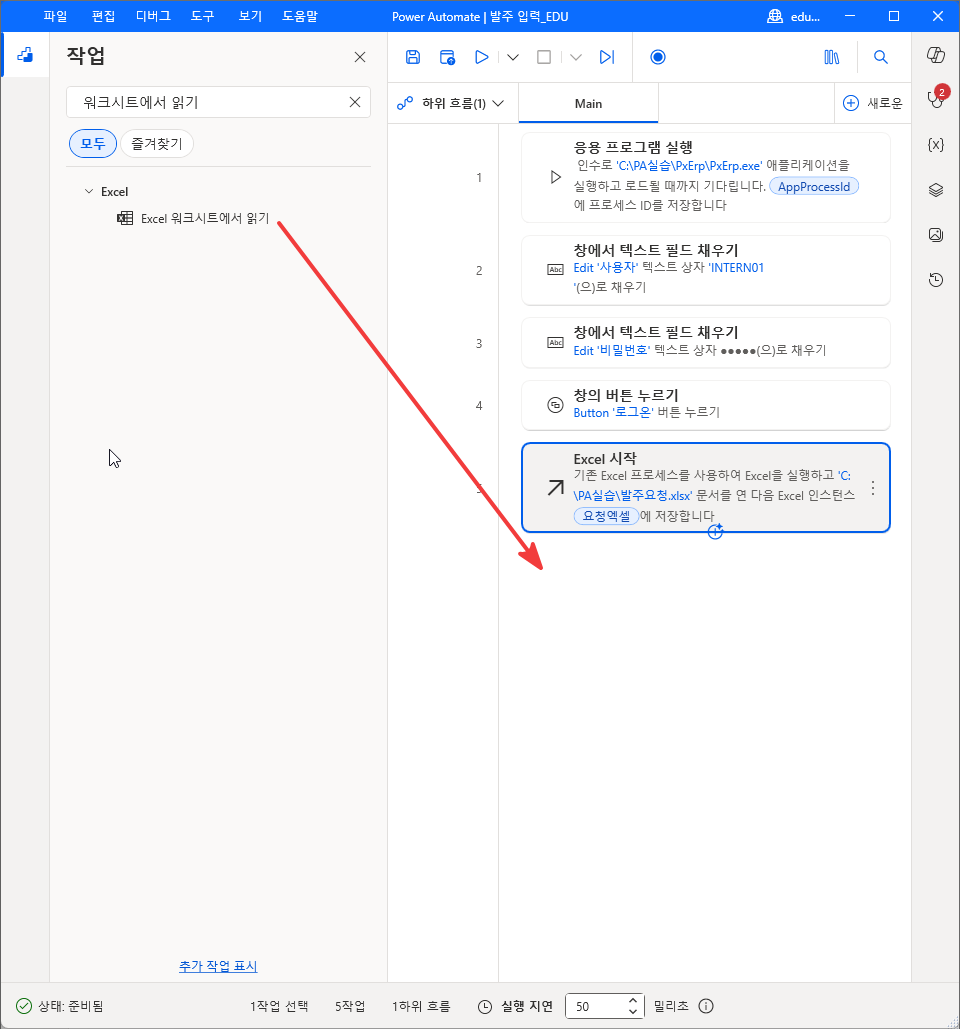Screen dimensions: 960x1029
Task: Switch to the Main tab
Action: click(588, 104)
